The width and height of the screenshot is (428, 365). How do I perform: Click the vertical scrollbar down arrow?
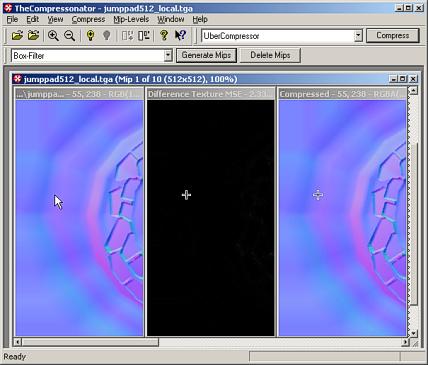tap(413, 333)
